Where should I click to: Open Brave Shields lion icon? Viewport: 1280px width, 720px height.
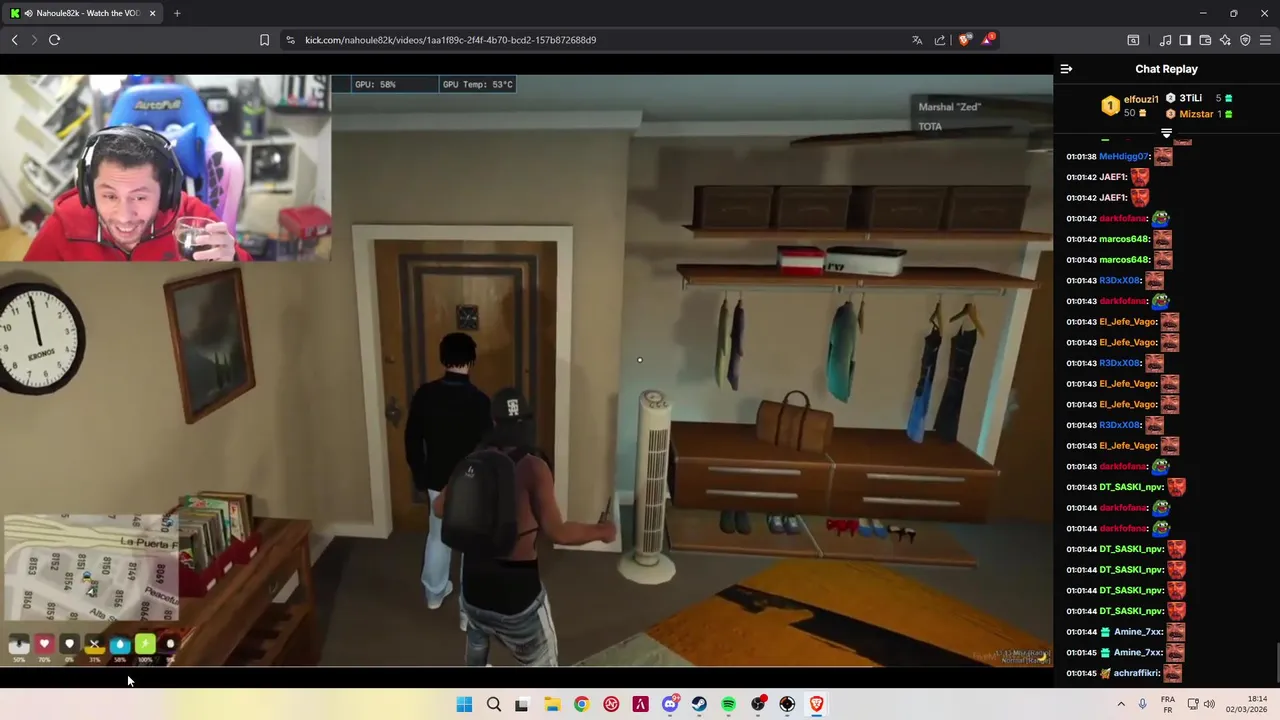tap(964, 40)
